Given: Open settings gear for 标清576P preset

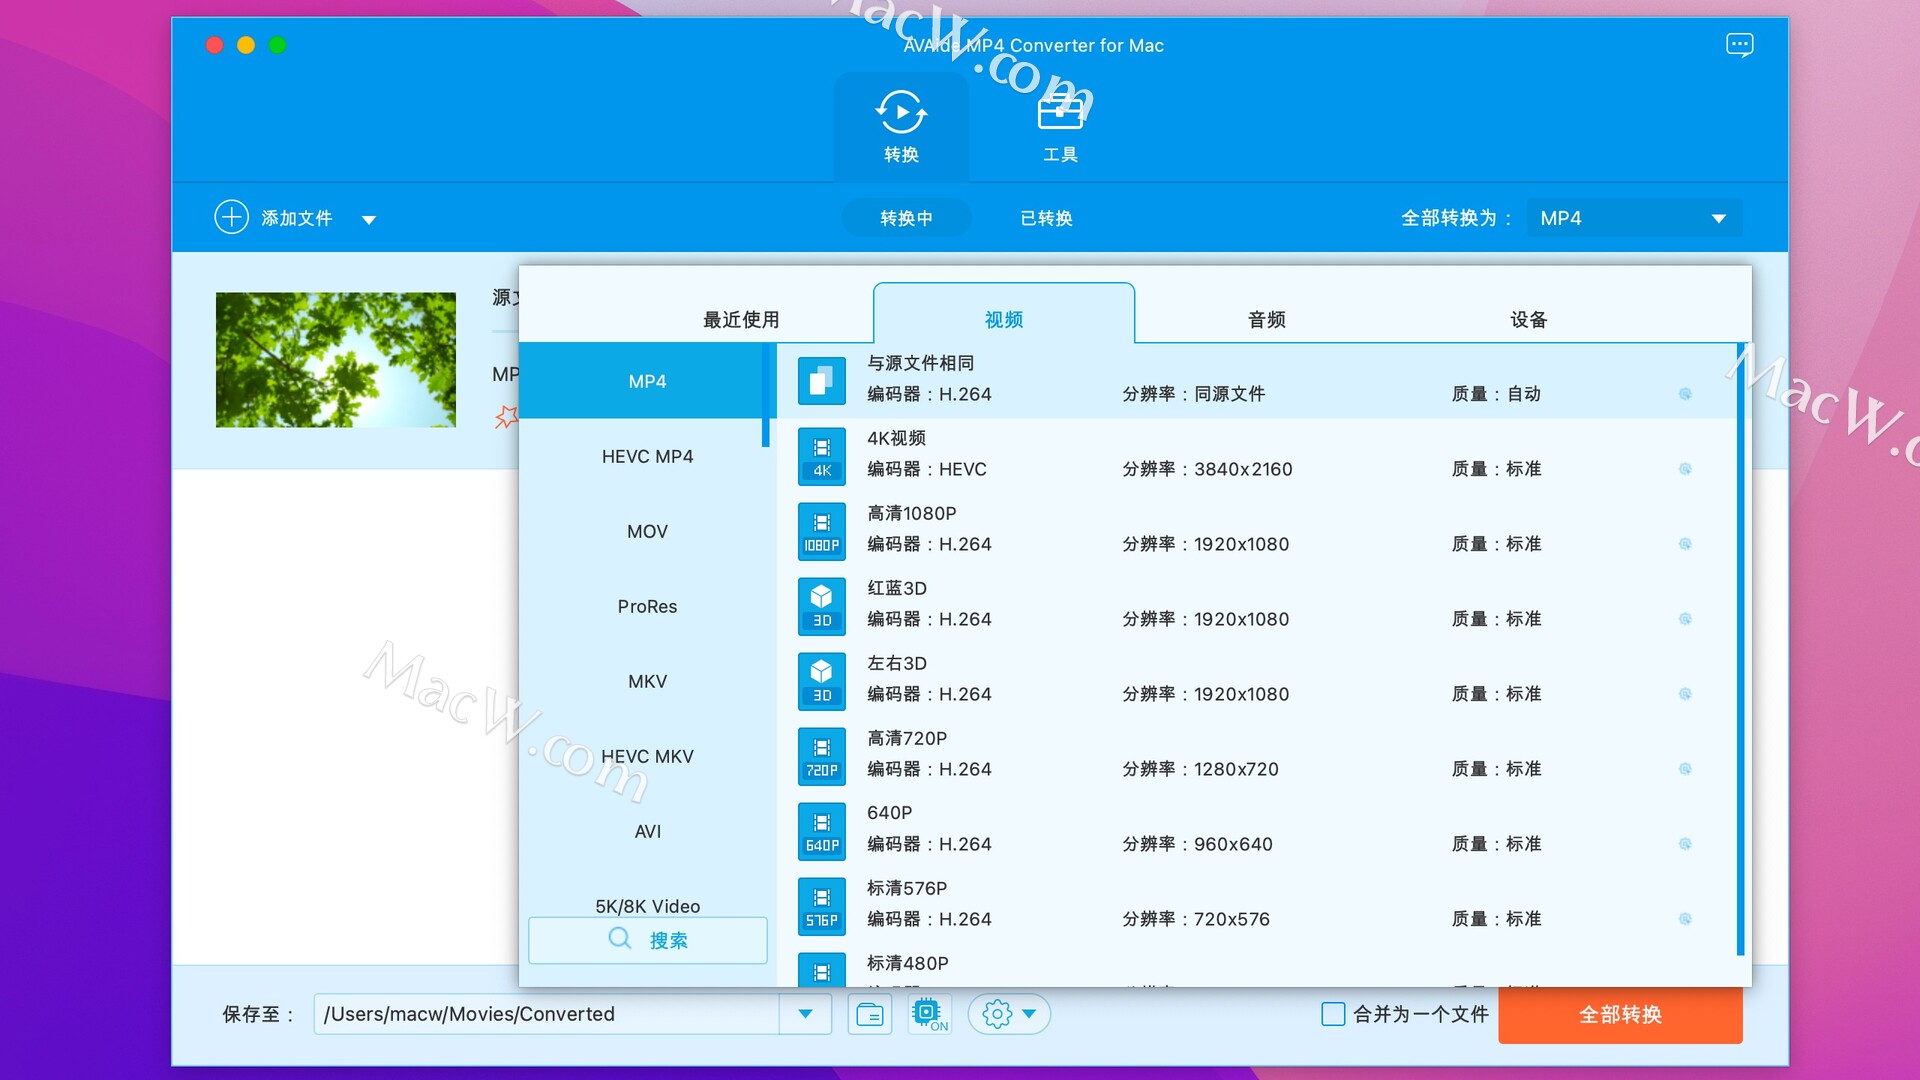Looking at the screenshot, I should coord(1685,919).
